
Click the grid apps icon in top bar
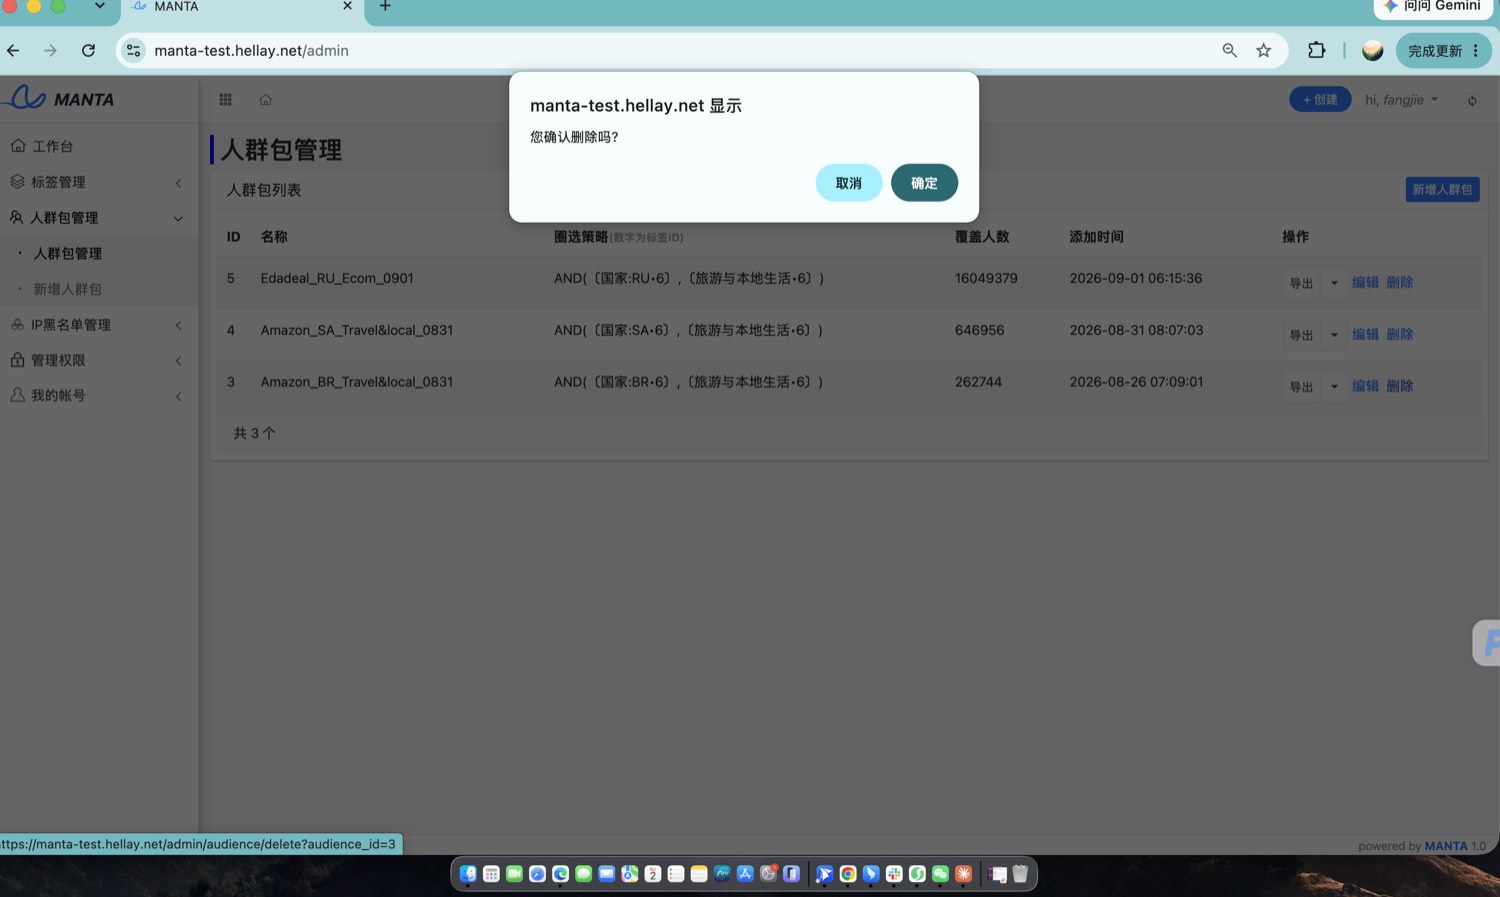(x=226, y=99)
